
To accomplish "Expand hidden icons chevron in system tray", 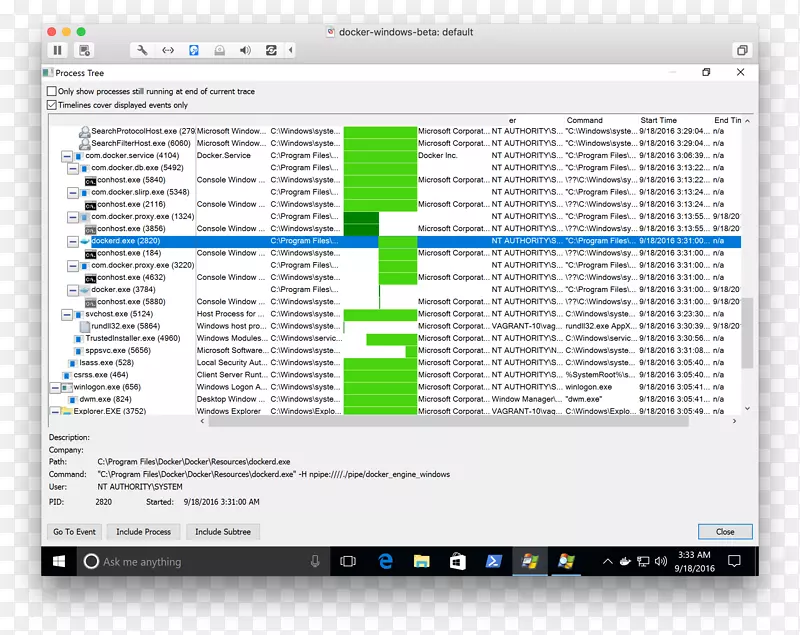I will pyautogui.click(x=608, y=561).
